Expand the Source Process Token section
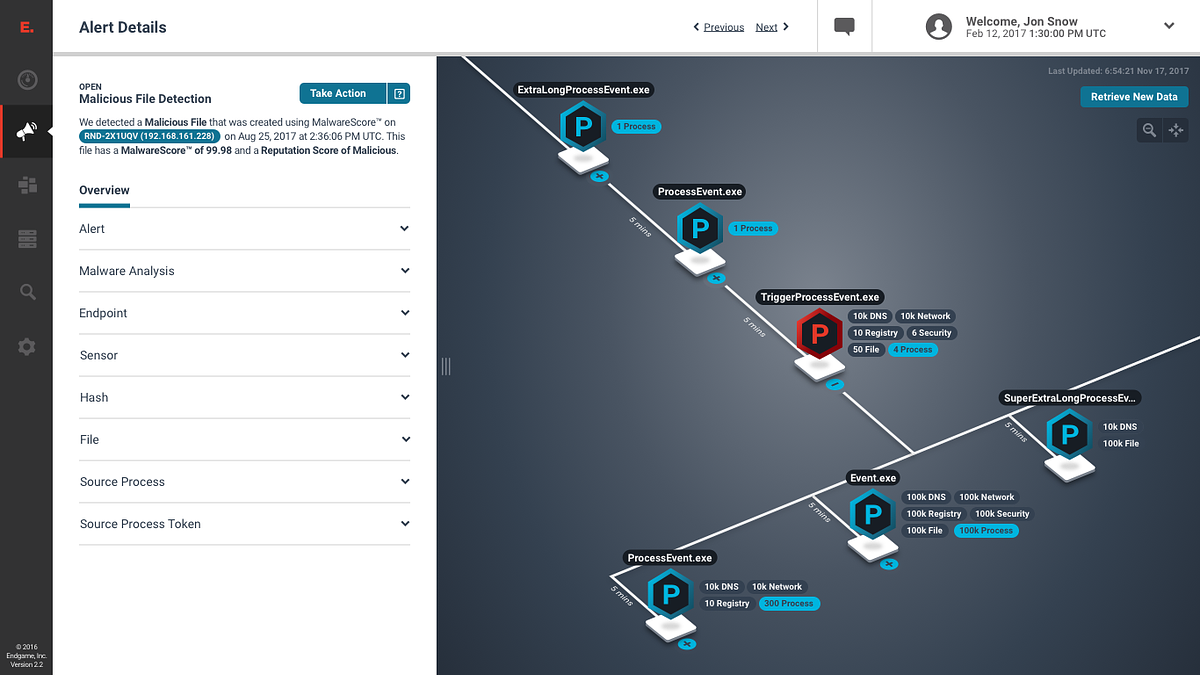 (244, 524)
